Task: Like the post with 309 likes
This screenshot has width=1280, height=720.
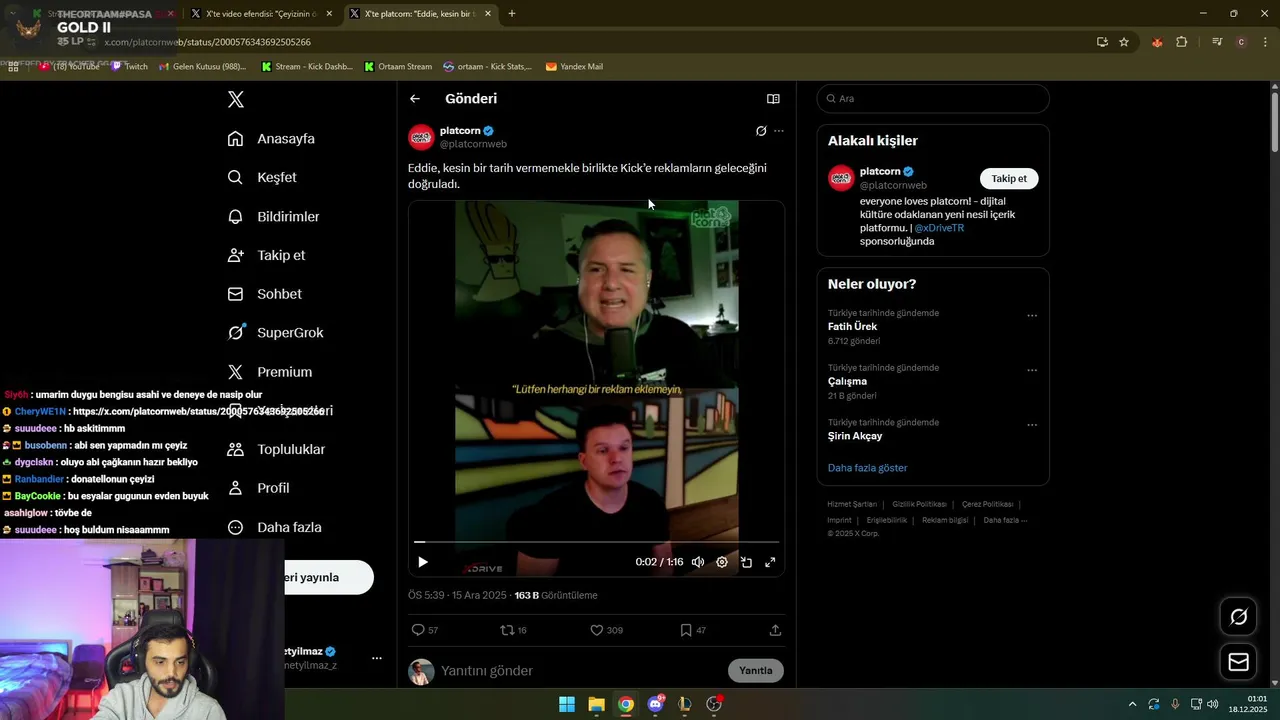Action: (x=606, y=630)
